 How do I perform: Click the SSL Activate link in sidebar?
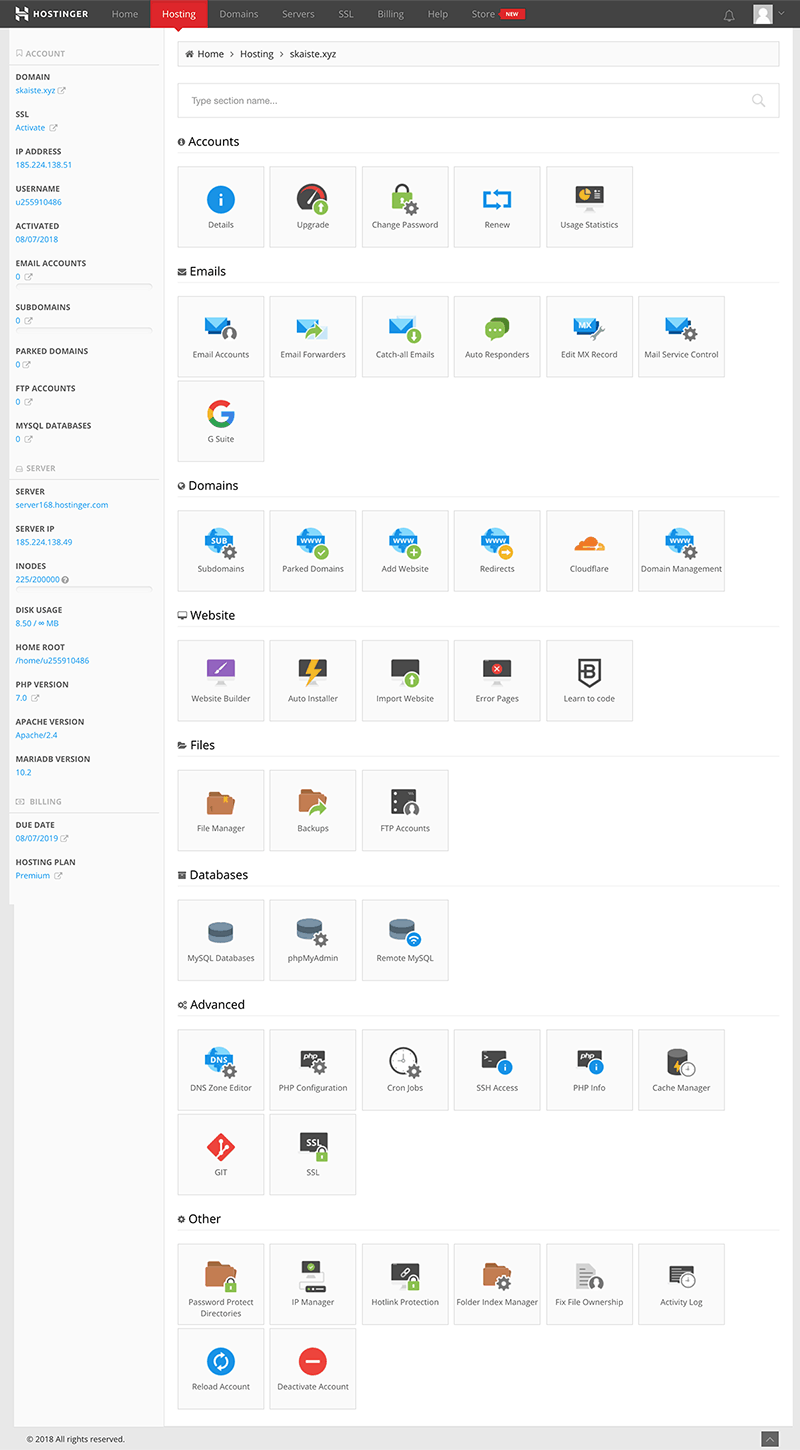pos(30,127)
